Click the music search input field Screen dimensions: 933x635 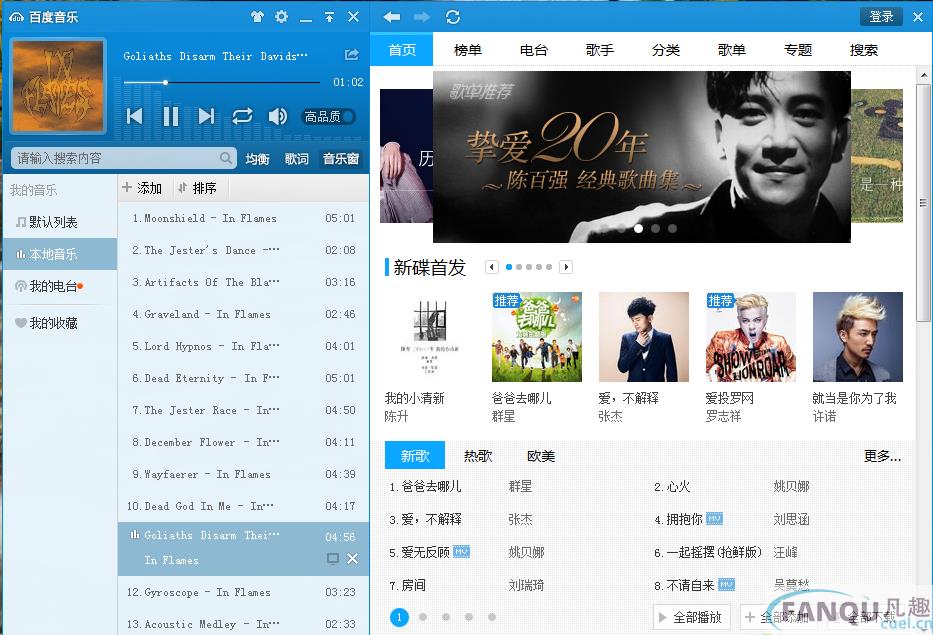pyautogui.click(x=115, y=158)
